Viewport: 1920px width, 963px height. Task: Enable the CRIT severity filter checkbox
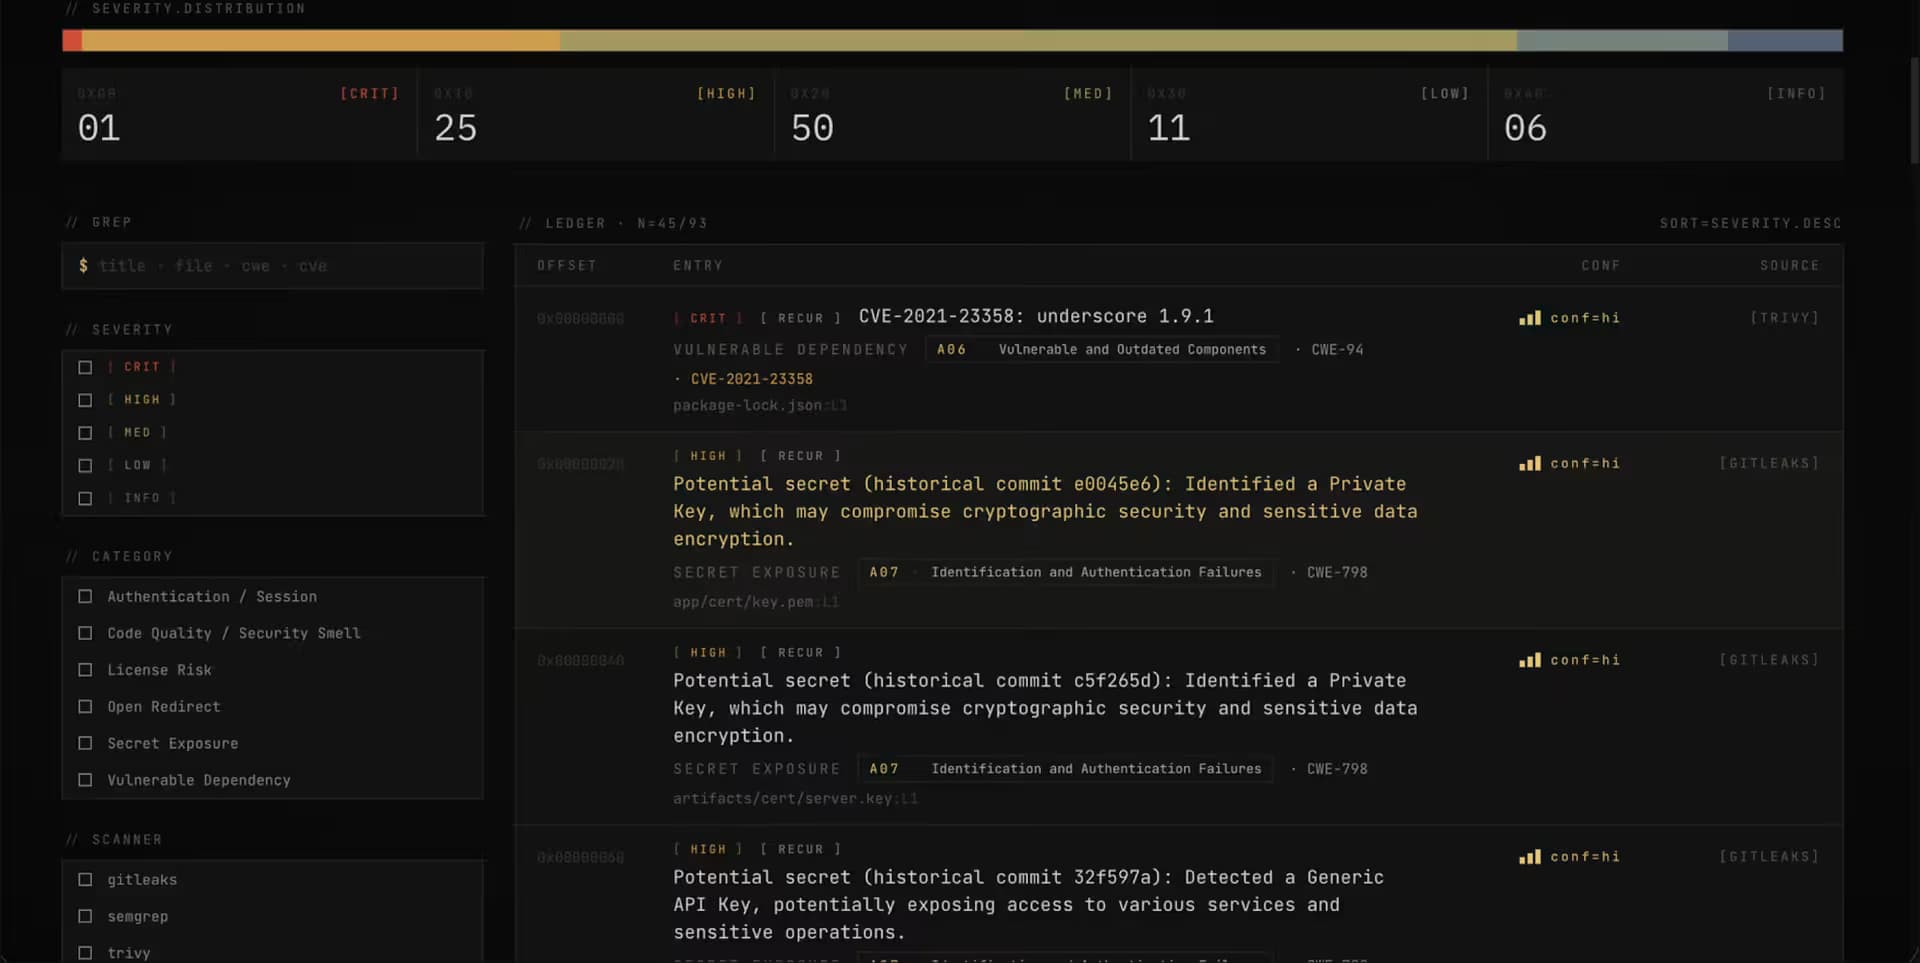point(85,367)
